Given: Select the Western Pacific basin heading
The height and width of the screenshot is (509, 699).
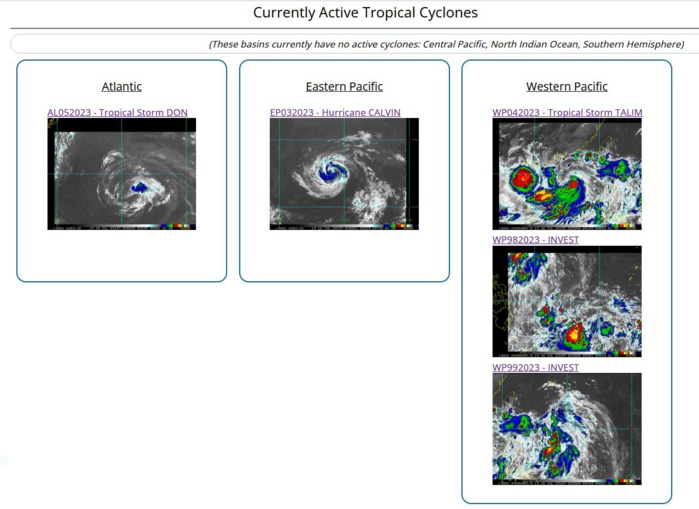Looking at the screenshot, I should [x=567, y=87].
